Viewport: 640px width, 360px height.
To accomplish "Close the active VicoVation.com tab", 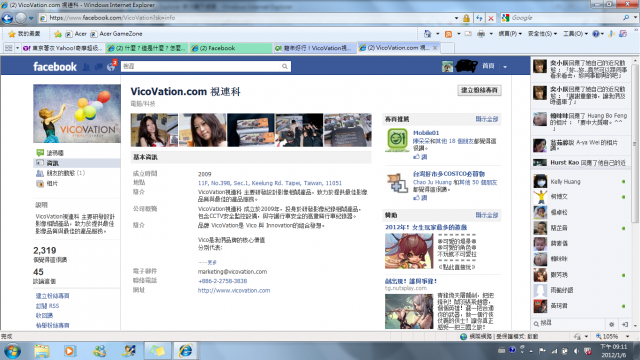I will coord(435,48).
